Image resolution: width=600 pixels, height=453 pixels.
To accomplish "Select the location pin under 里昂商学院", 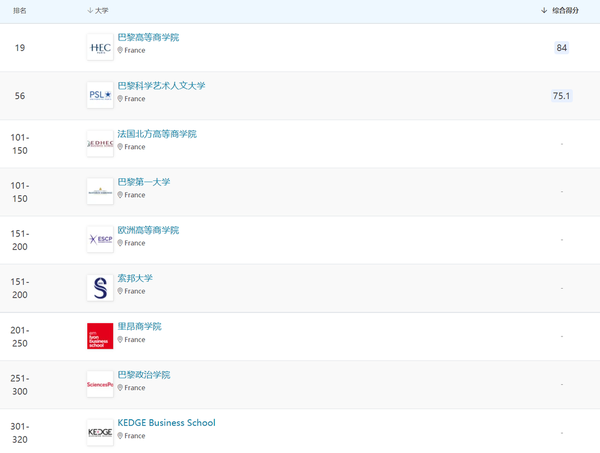I will click(120, 340).
